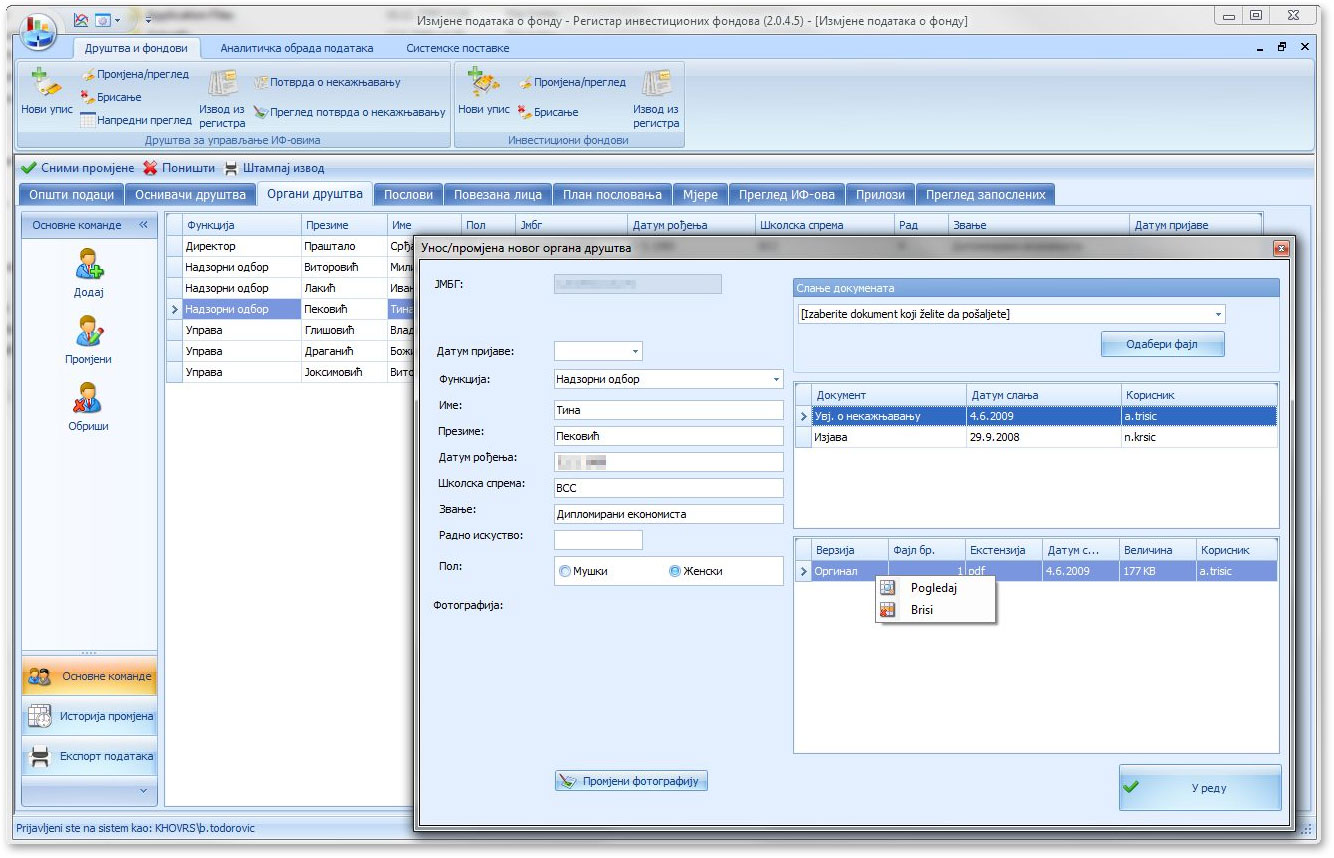Select the Женски radio button

(675, 571)
